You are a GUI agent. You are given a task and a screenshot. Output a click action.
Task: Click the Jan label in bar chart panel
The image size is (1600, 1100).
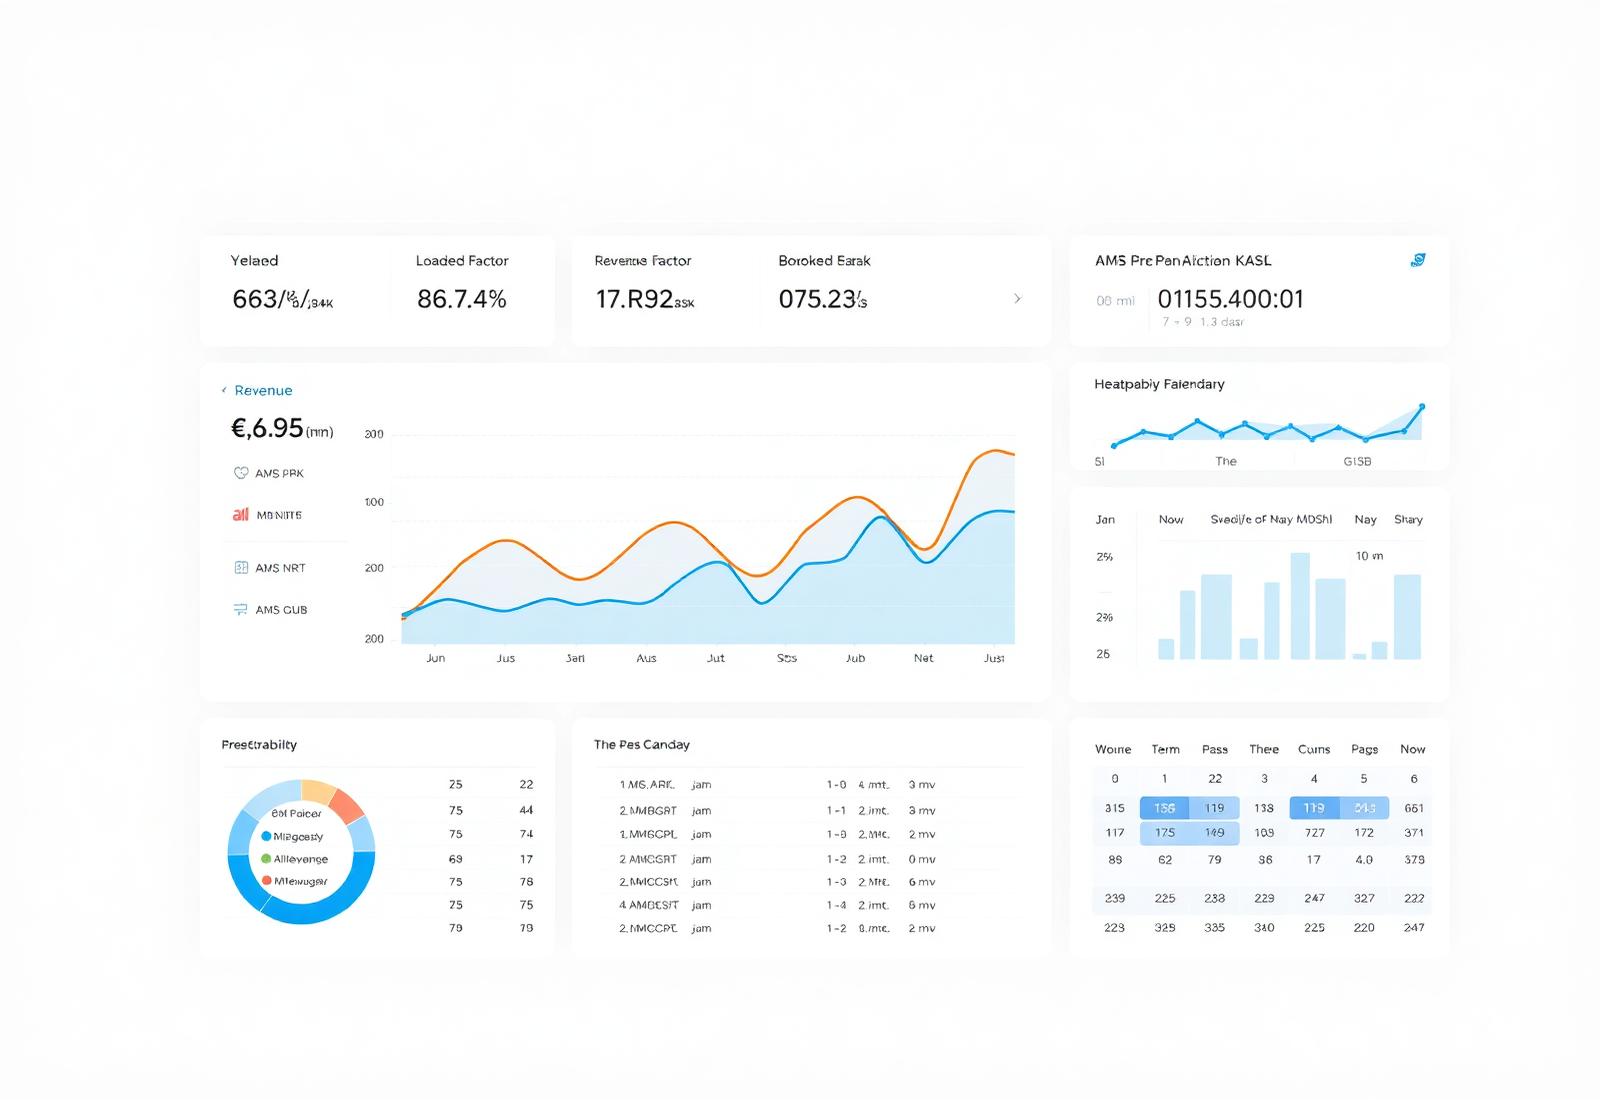[x=1105, y=519]
